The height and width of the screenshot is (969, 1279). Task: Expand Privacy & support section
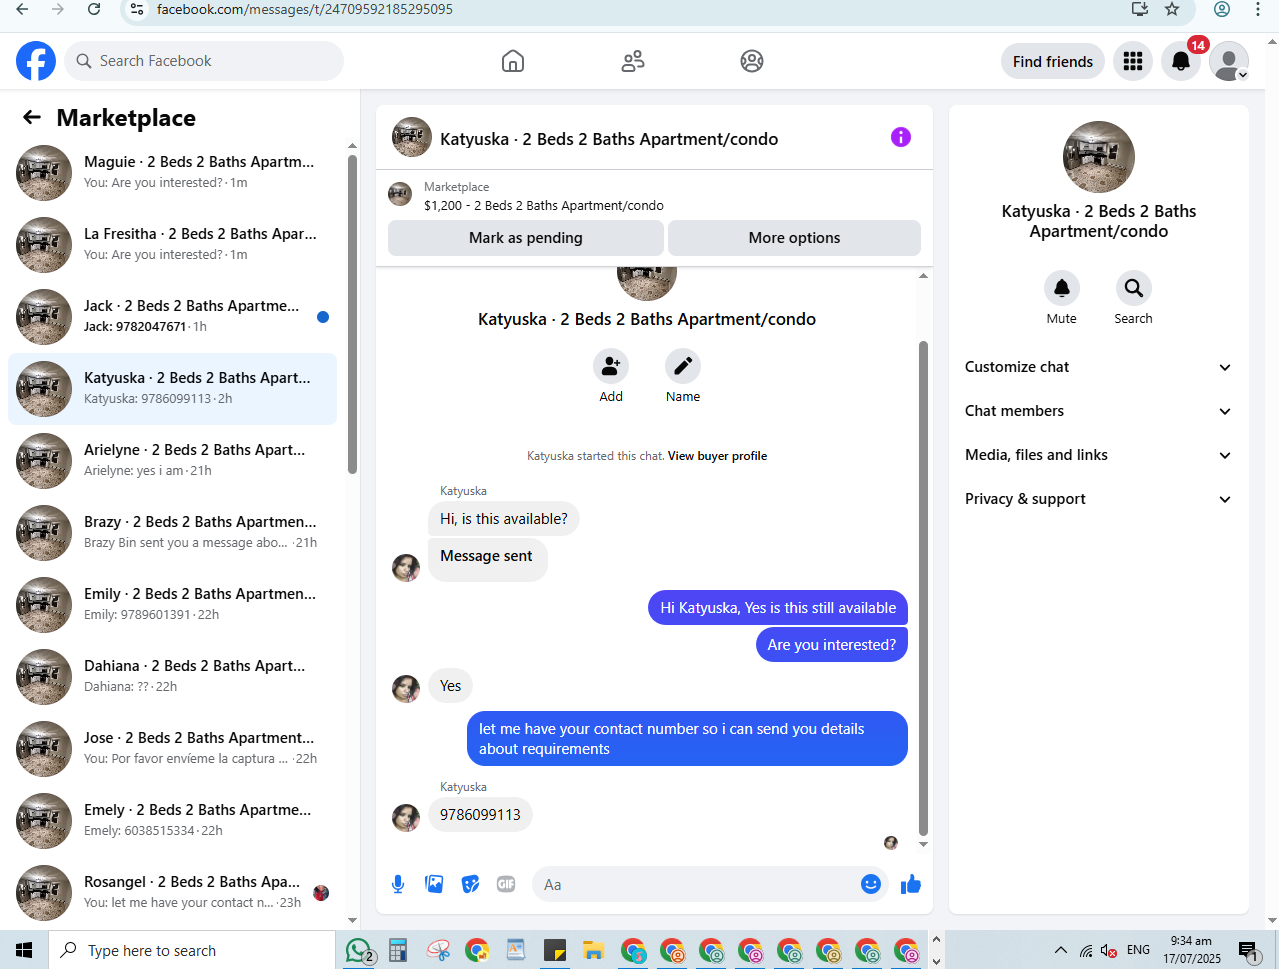point(1098,499)
